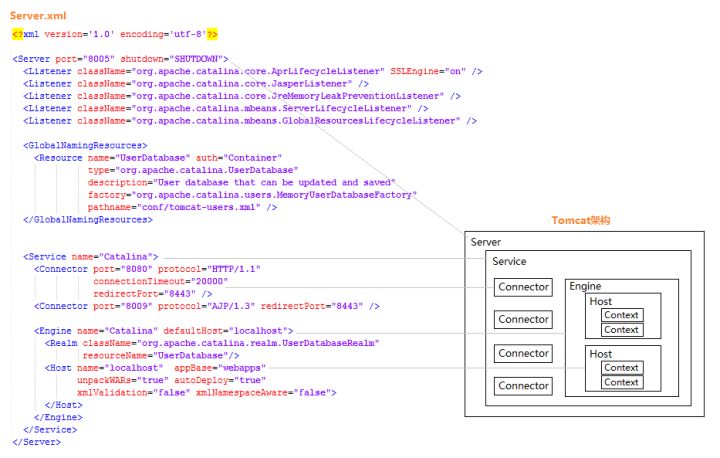720x458 pixels.
Task: Click the Connector port="8009" attribute
Action: pos(123,306)
